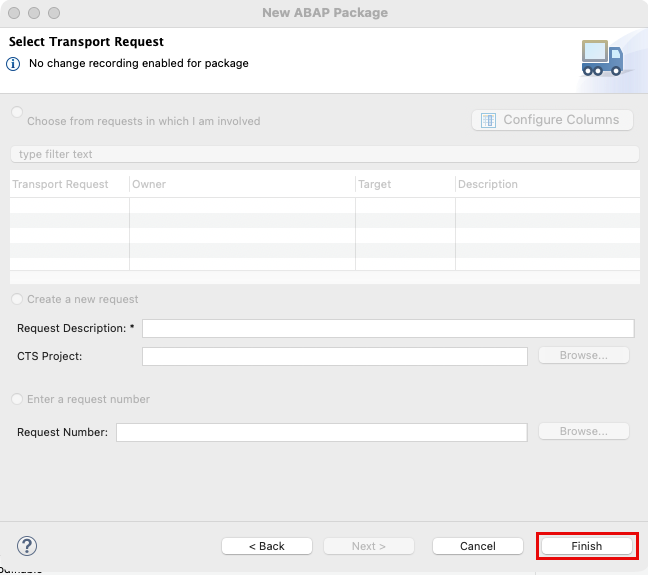Viewport: 648px width, 575px height.
Task: Click the Target column header
Action: click(x=405, y=184)
